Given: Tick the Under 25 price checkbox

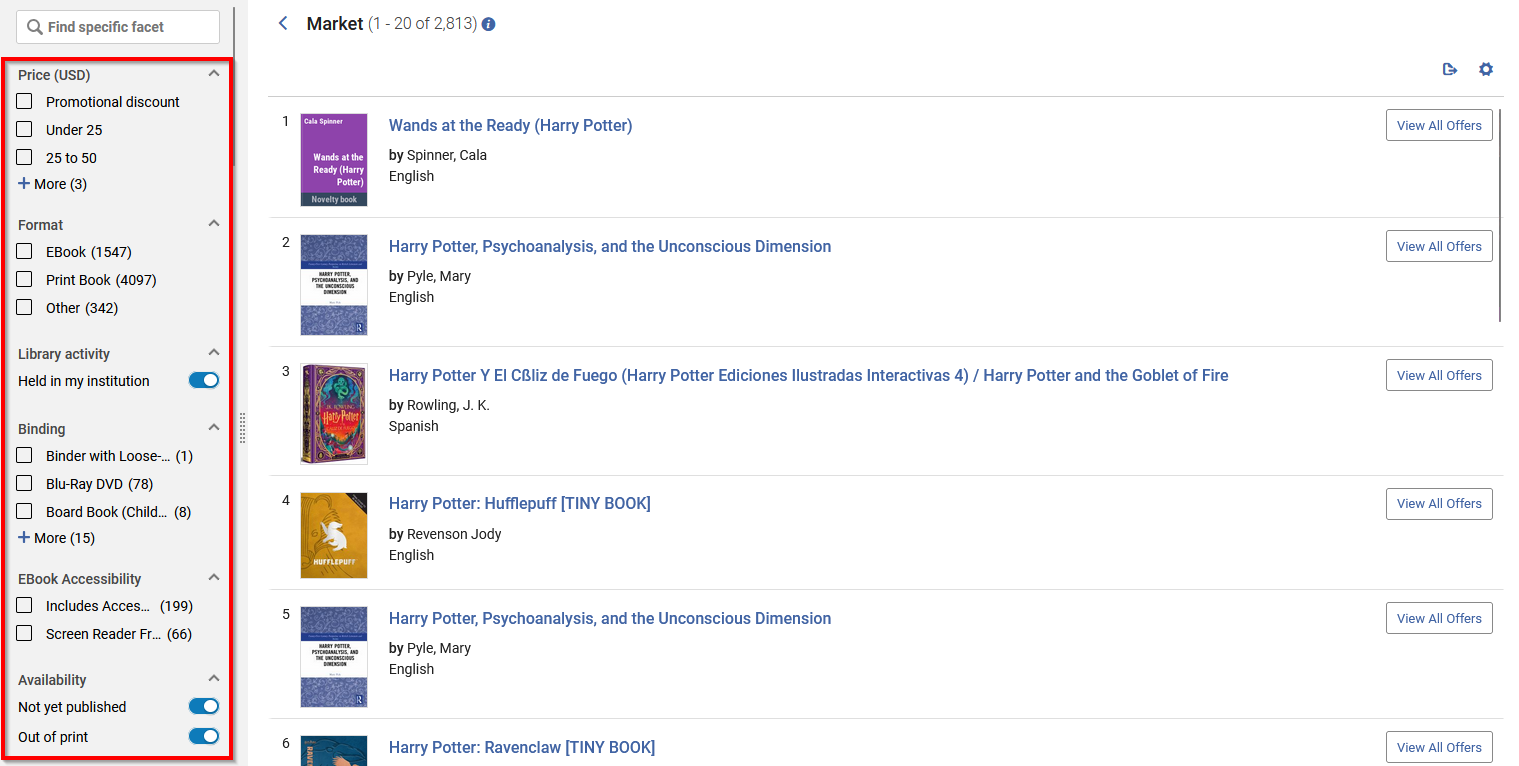Looking at the screenshot, I should [x=25, y=129].
